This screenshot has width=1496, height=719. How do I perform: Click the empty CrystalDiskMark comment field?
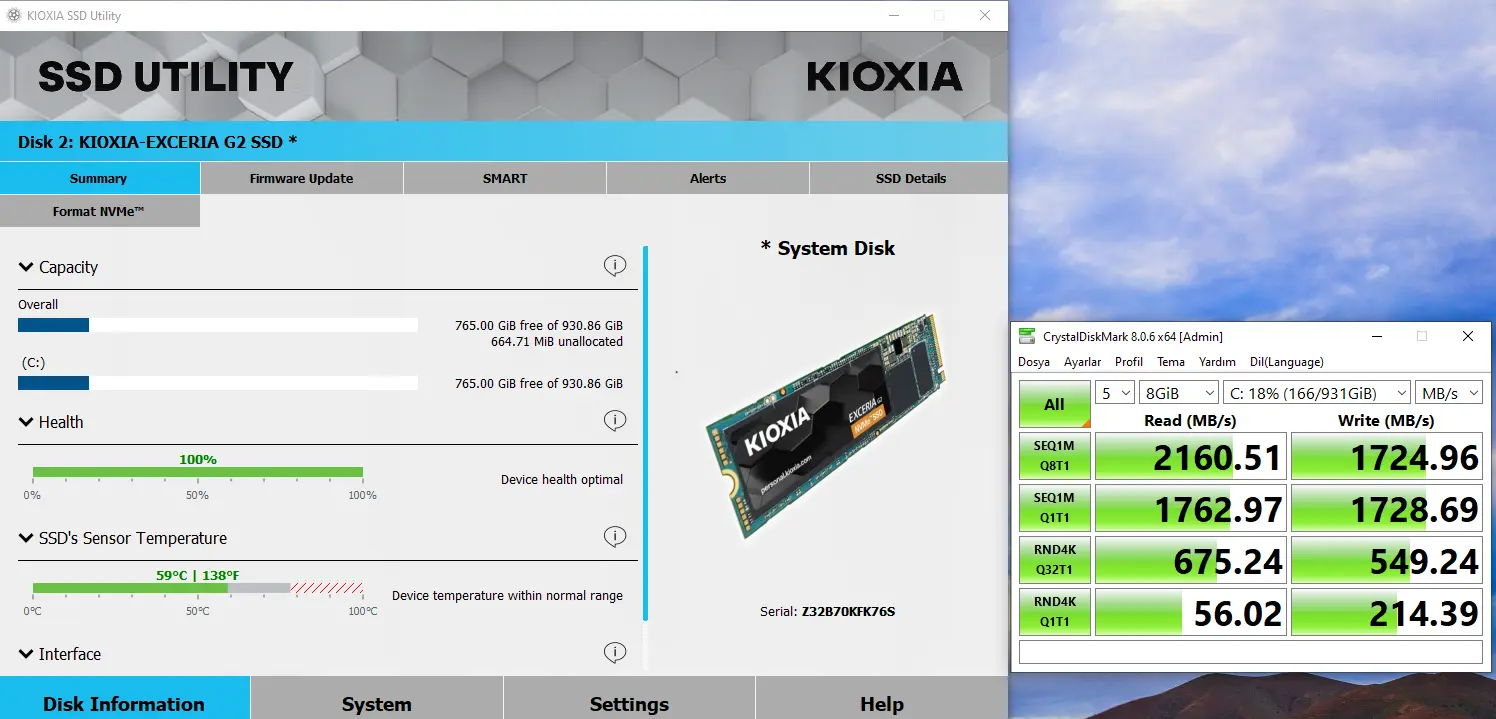point(1250,652)
